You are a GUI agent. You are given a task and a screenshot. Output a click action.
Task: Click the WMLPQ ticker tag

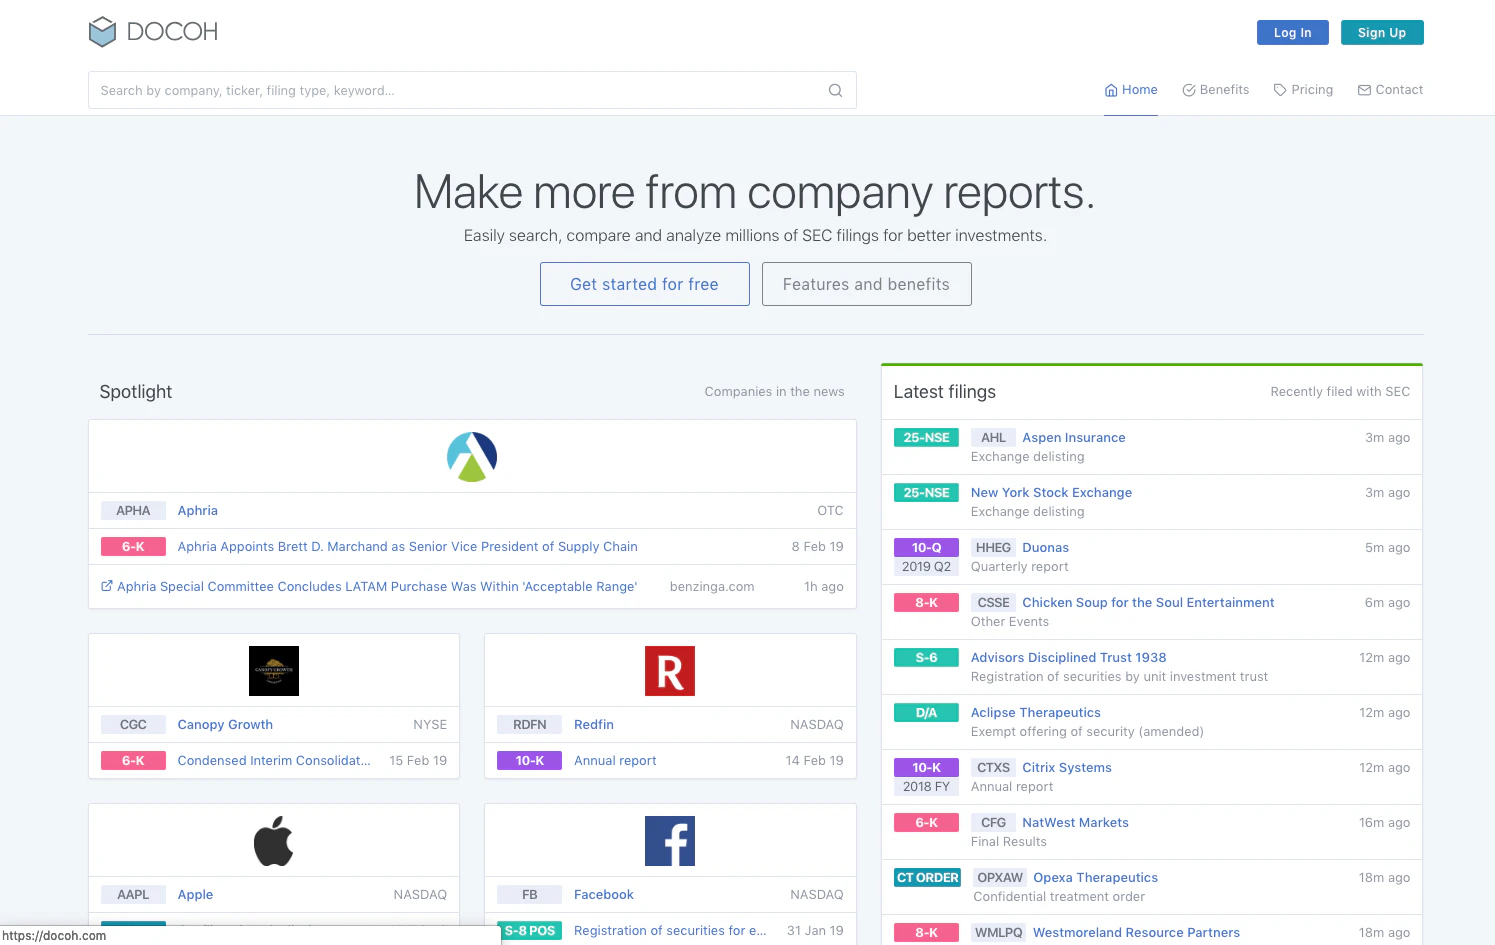click(999, 933)
